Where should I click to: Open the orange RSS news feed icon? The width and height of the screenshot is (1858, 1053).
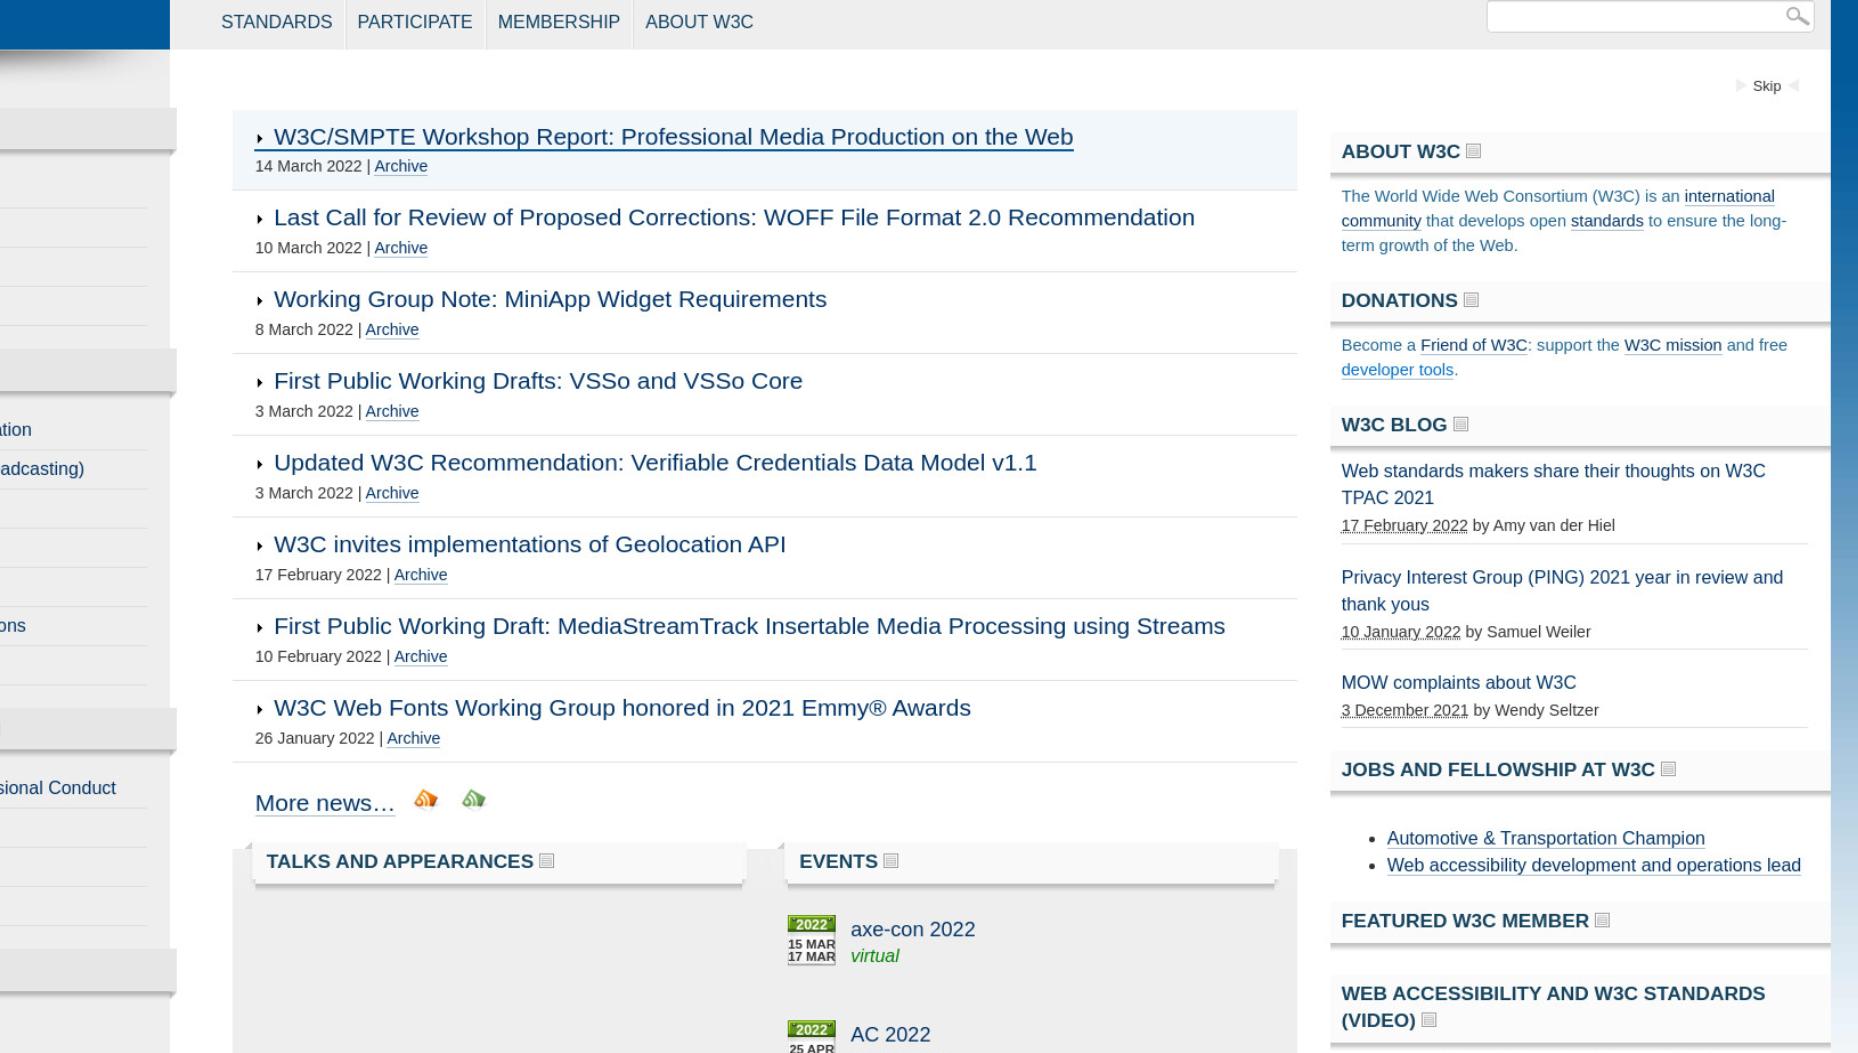point(426,799)
